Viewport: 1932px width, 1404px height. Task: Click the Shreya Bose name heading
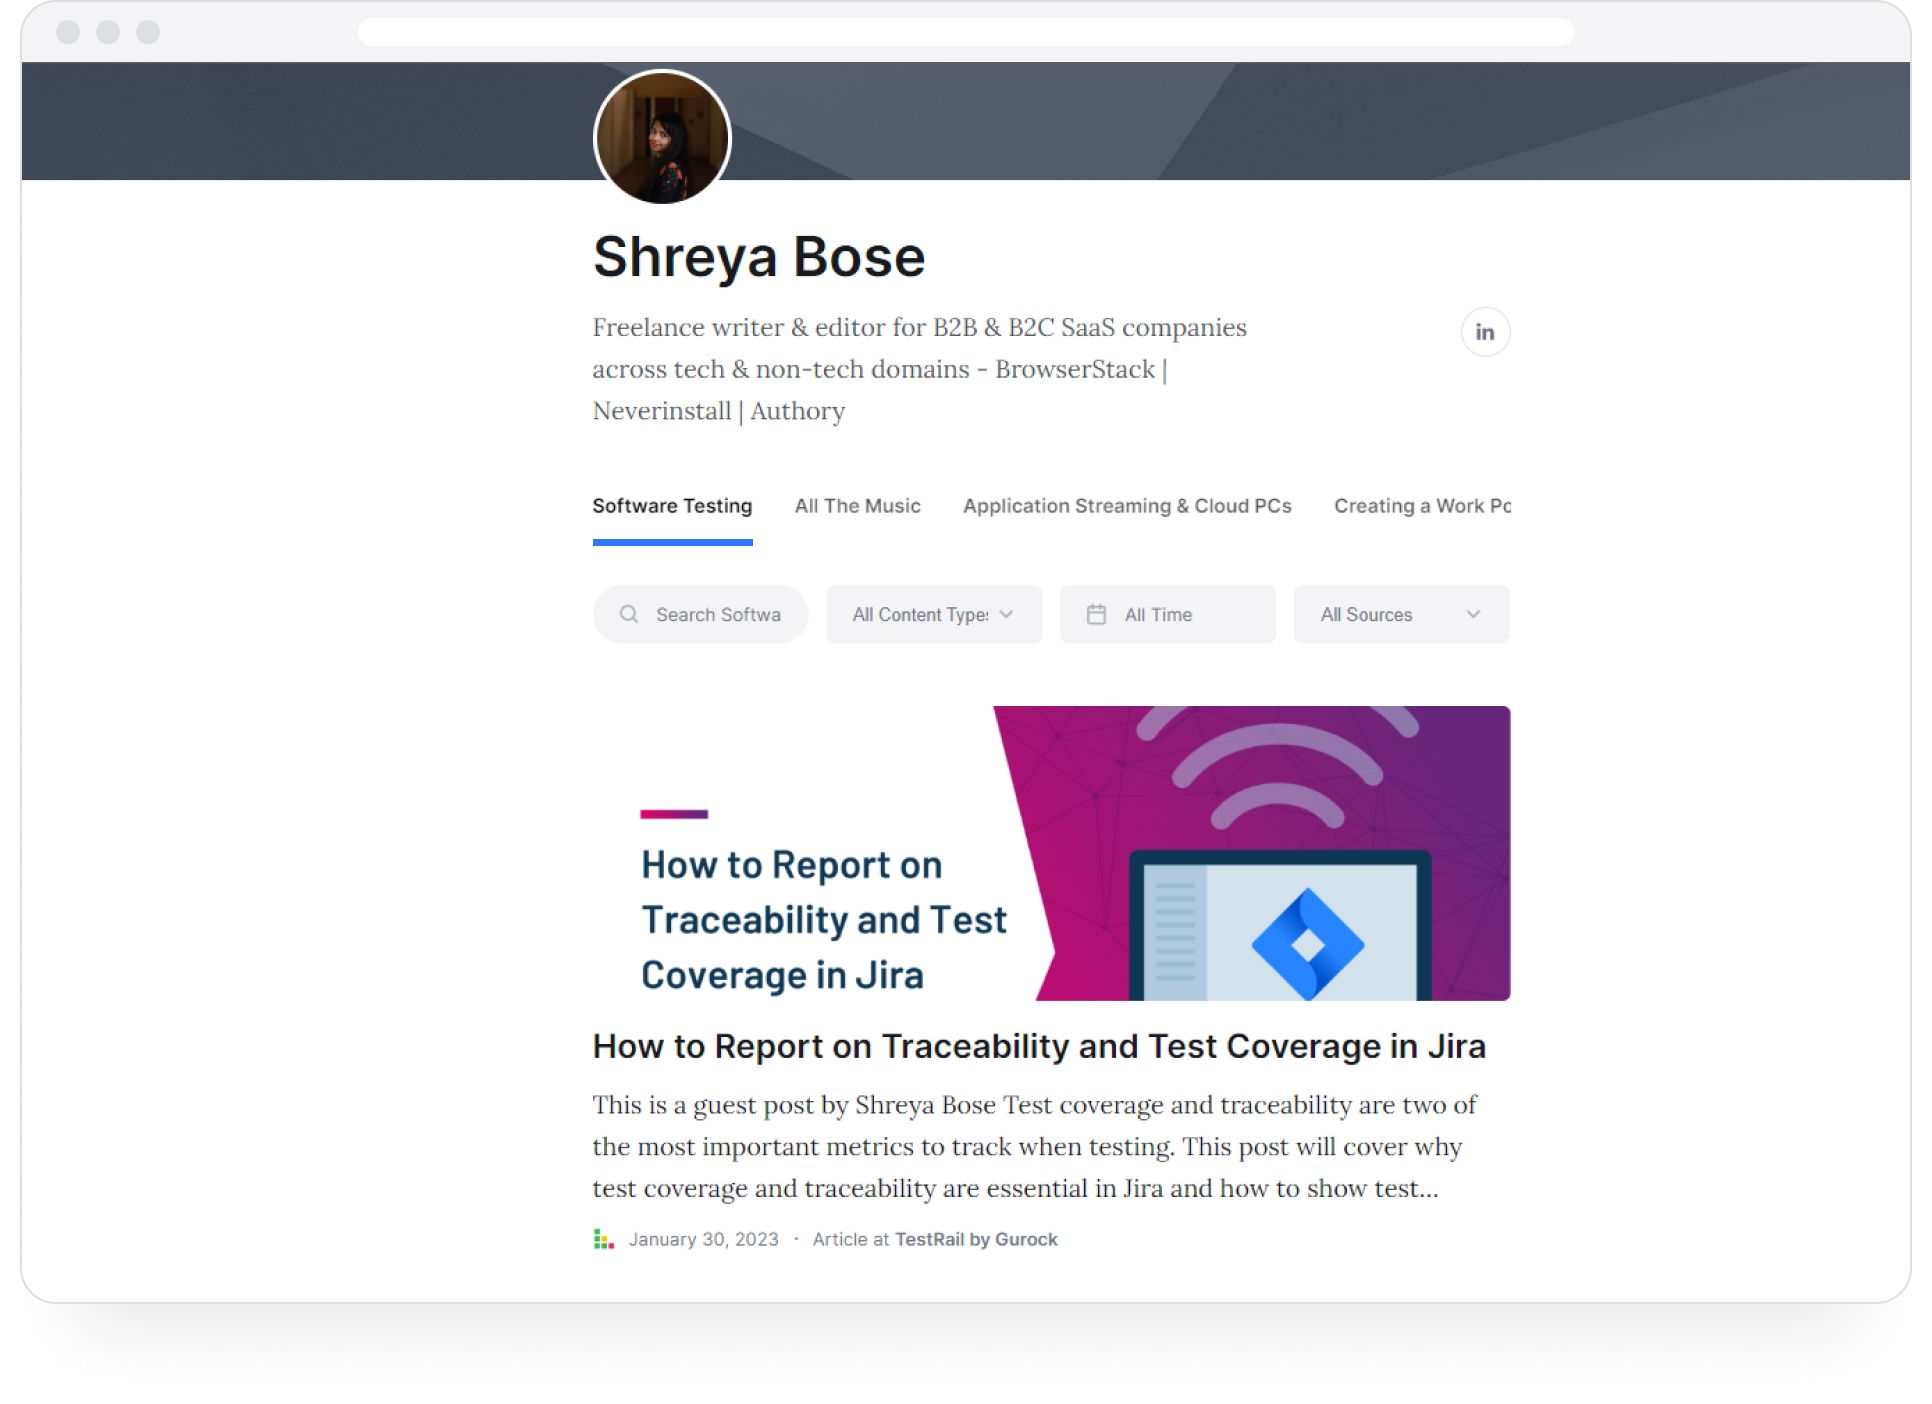coord(759,257)
